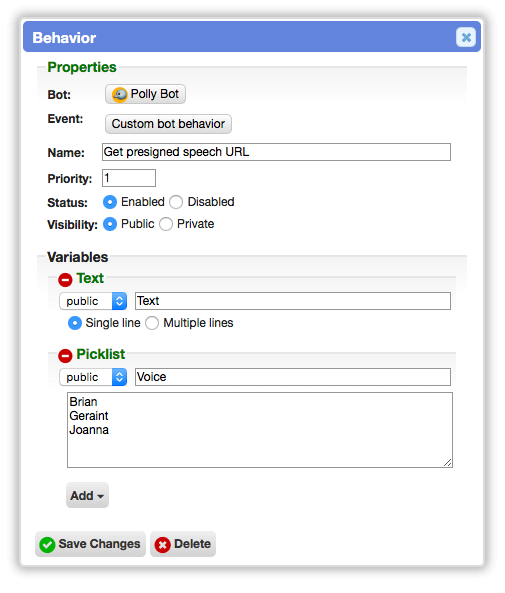Click the Polly Bot avatar icon

120,94
